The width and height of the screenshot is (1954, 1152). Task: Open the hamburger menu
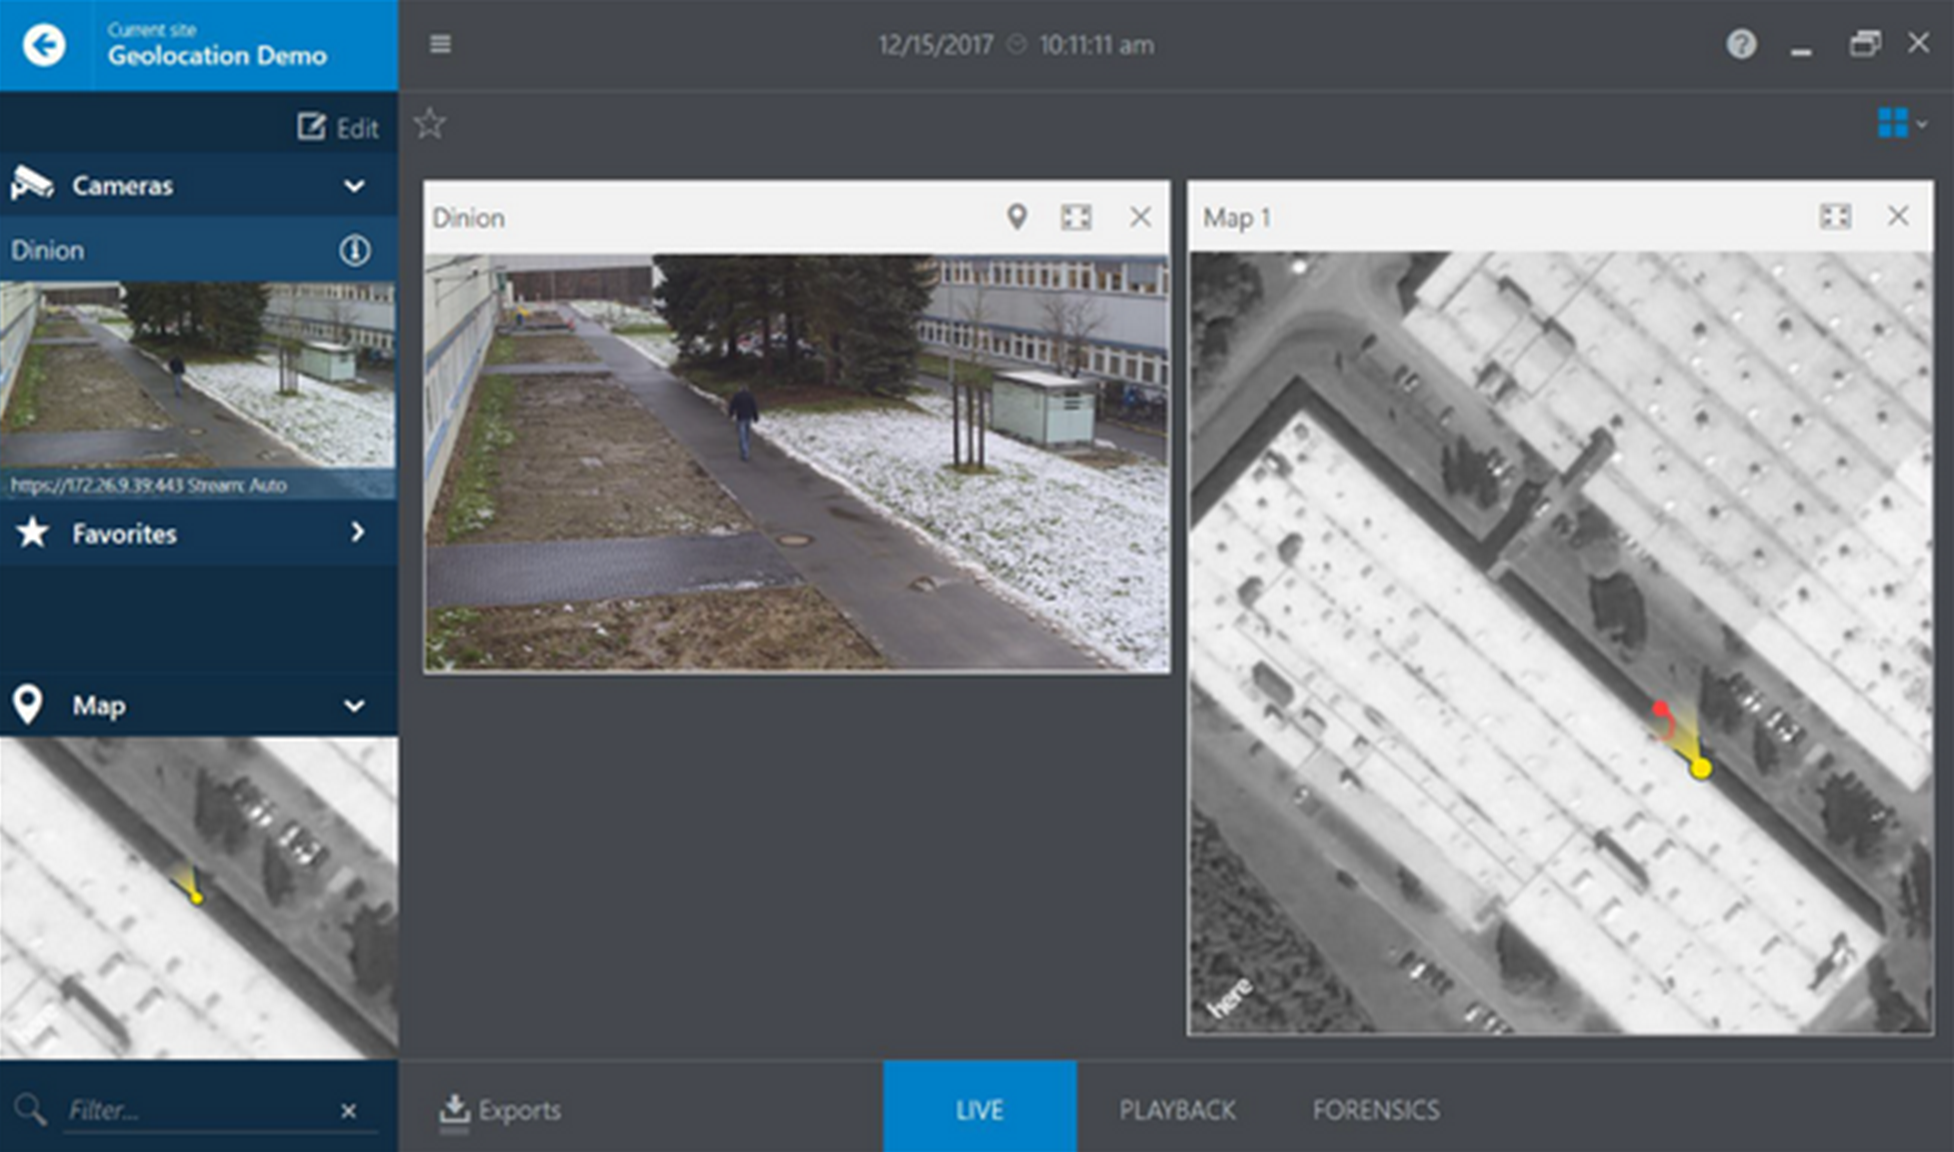[440, 44]
